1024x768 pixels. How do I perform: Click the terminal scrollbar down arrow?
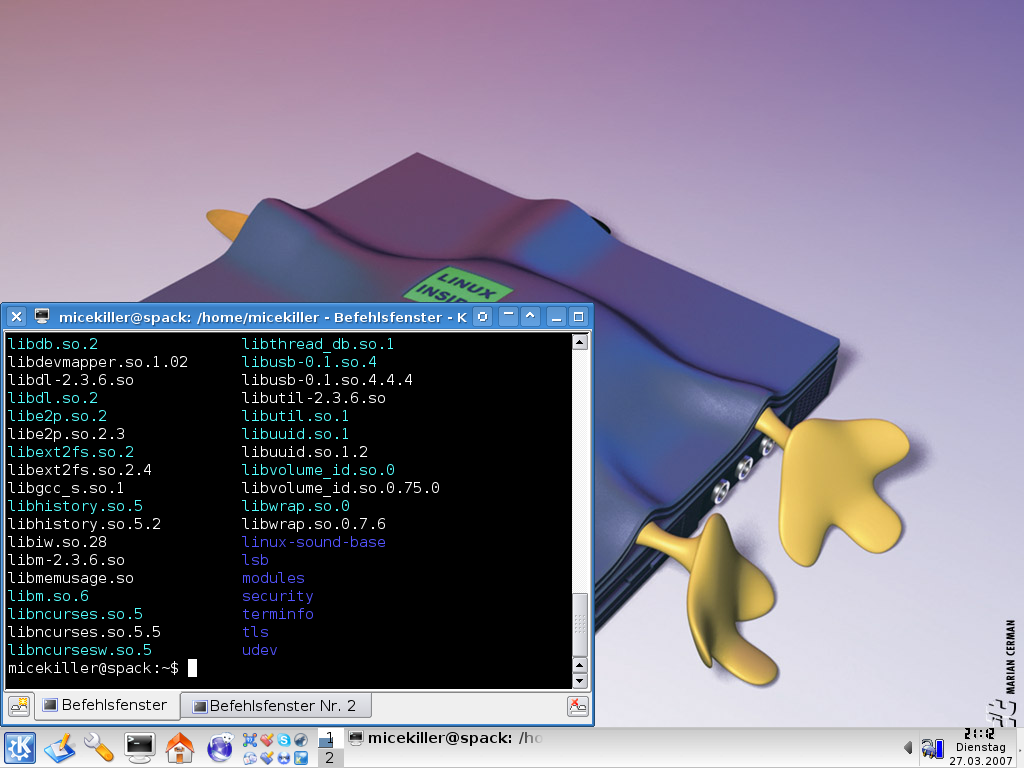pos(579,681)
